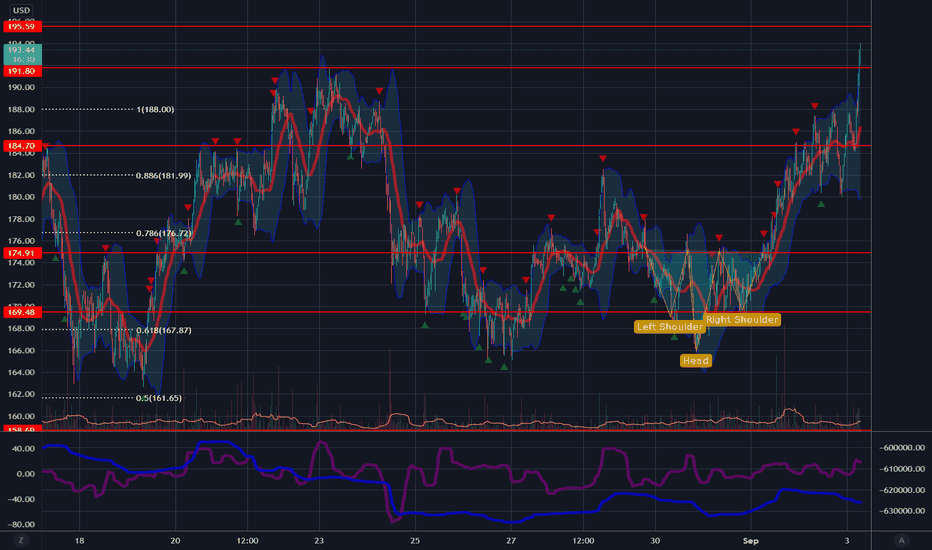Click the 178.00 price axis value

pyautogui.click(x=21, y=219)
